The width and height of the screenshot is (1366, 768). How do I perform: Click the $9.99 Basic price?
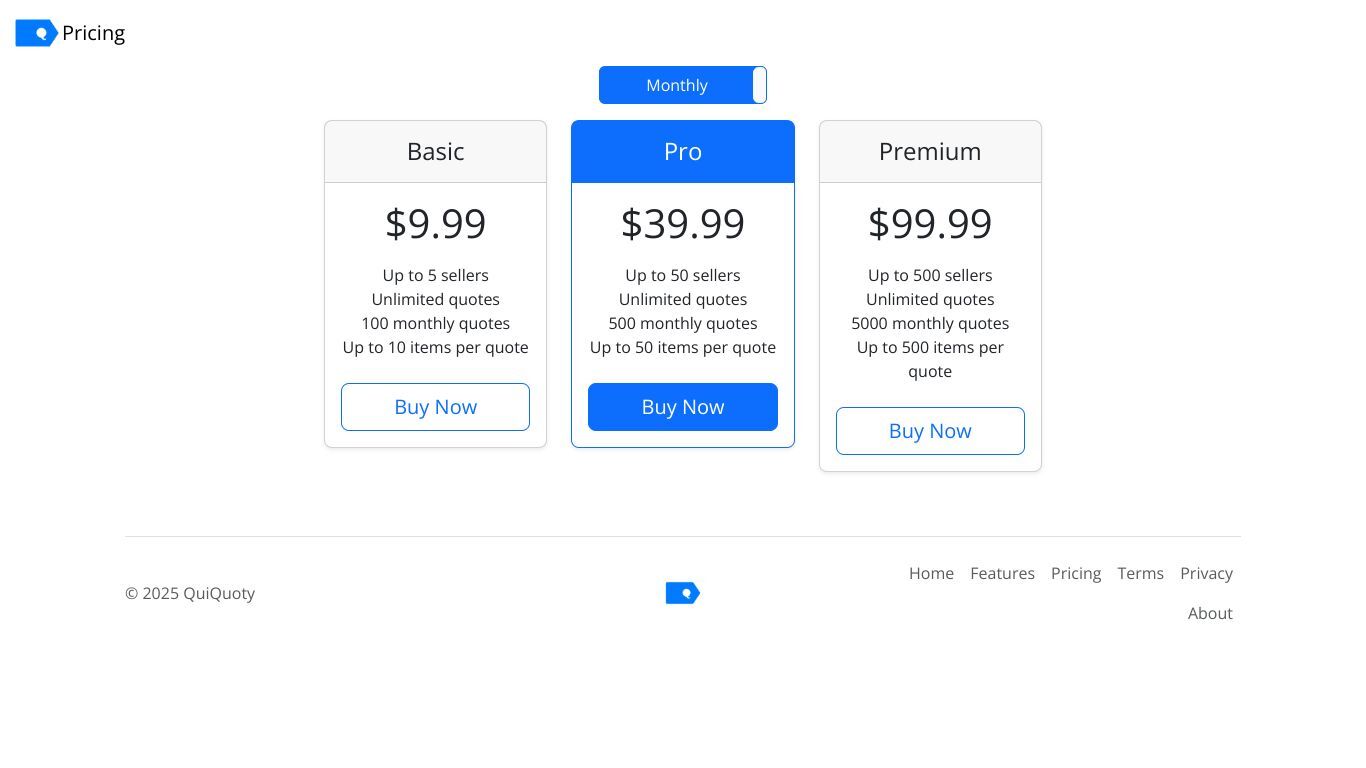435,223
